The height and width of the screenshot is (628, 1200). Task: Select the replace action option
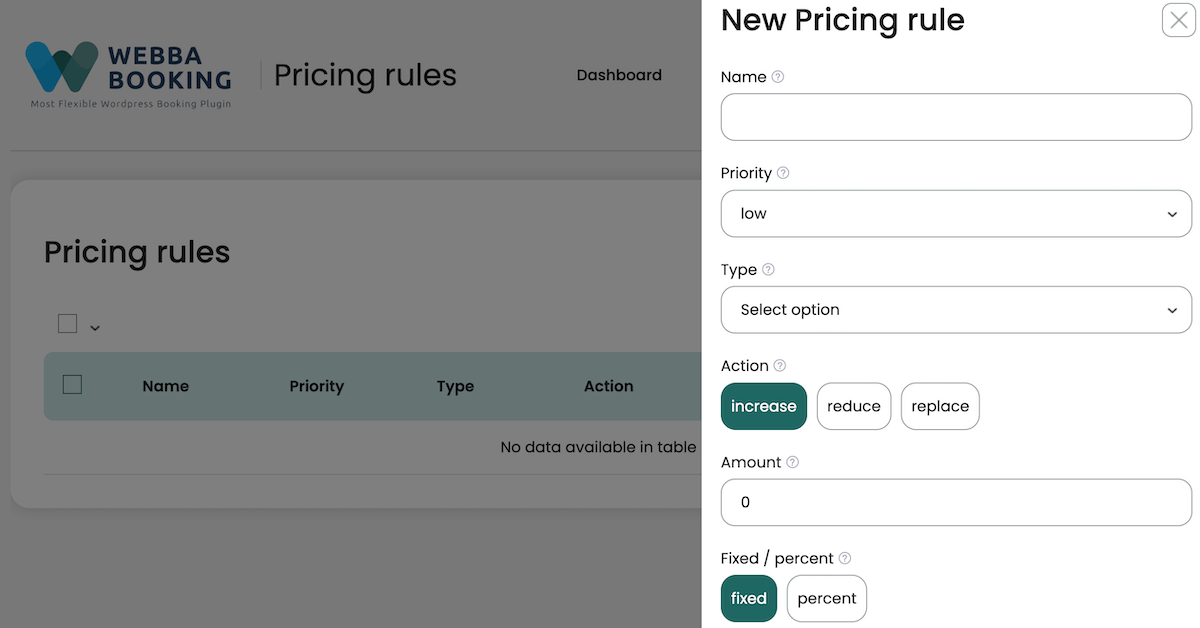(940, 406)
